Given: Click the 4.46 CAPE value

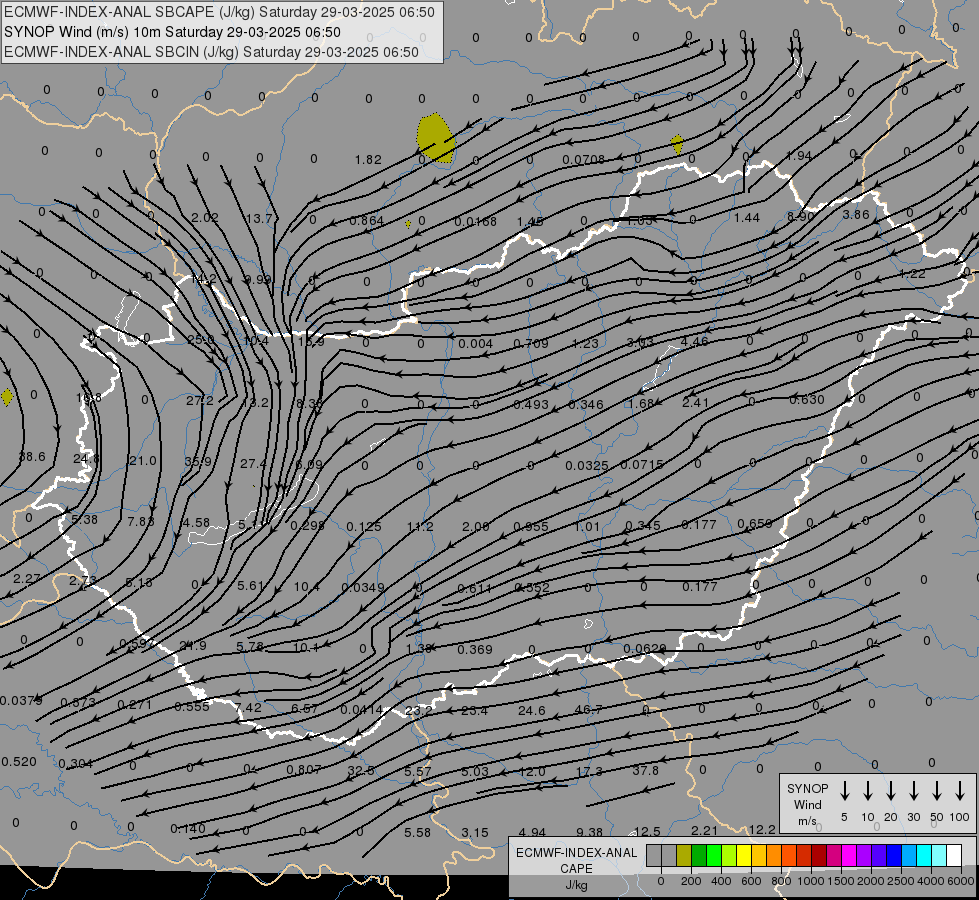Looking at the screenshot, I should [694, 341].
